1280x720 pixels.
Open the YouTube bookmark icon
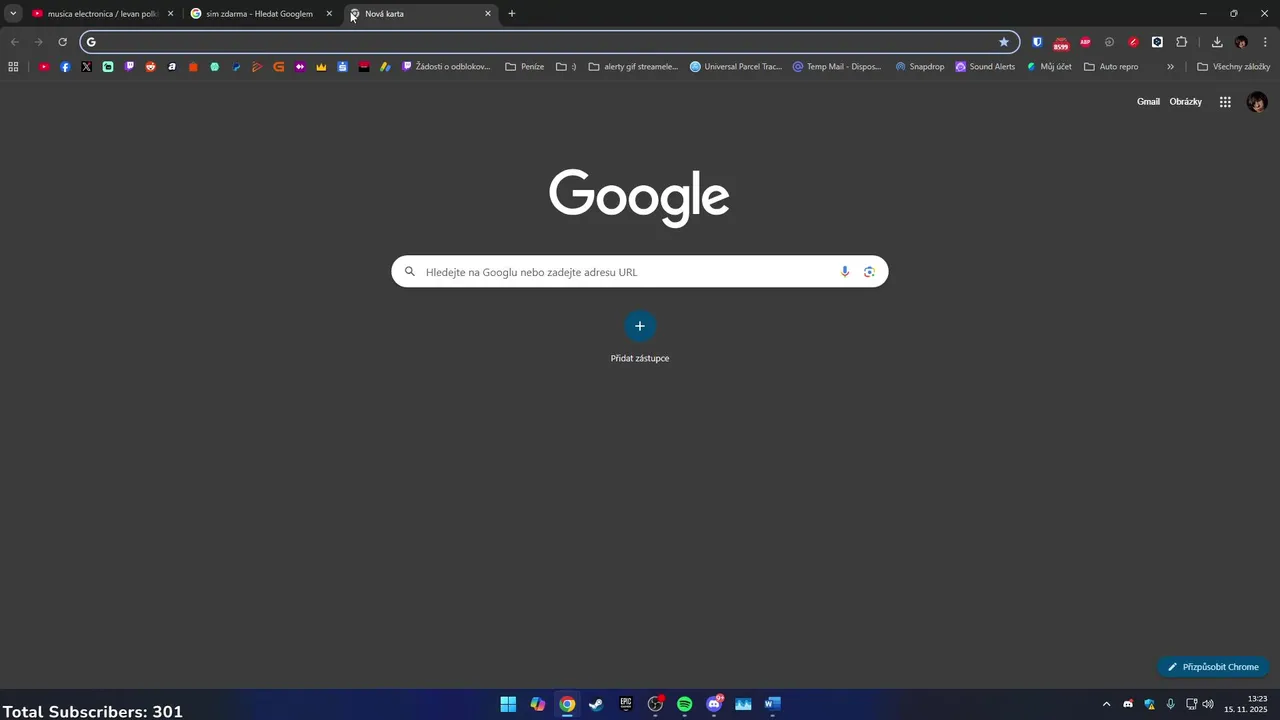click(x=44, y=67)
